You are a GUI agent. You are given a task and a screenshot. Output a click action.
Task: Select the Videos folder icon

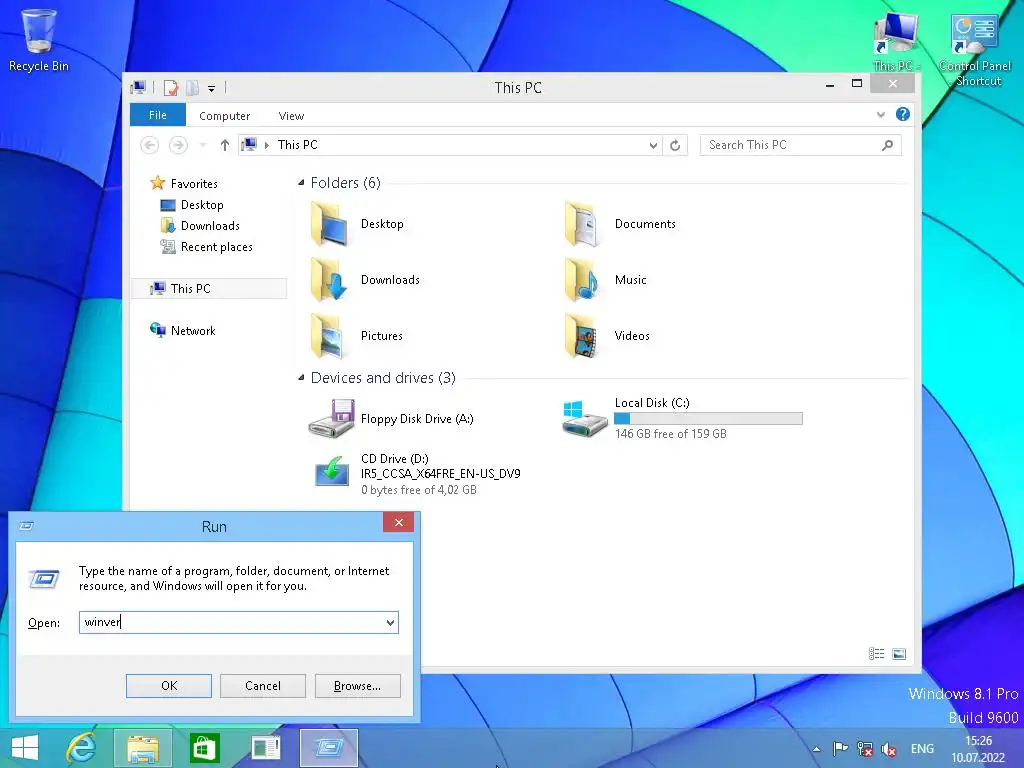[583, 336]
